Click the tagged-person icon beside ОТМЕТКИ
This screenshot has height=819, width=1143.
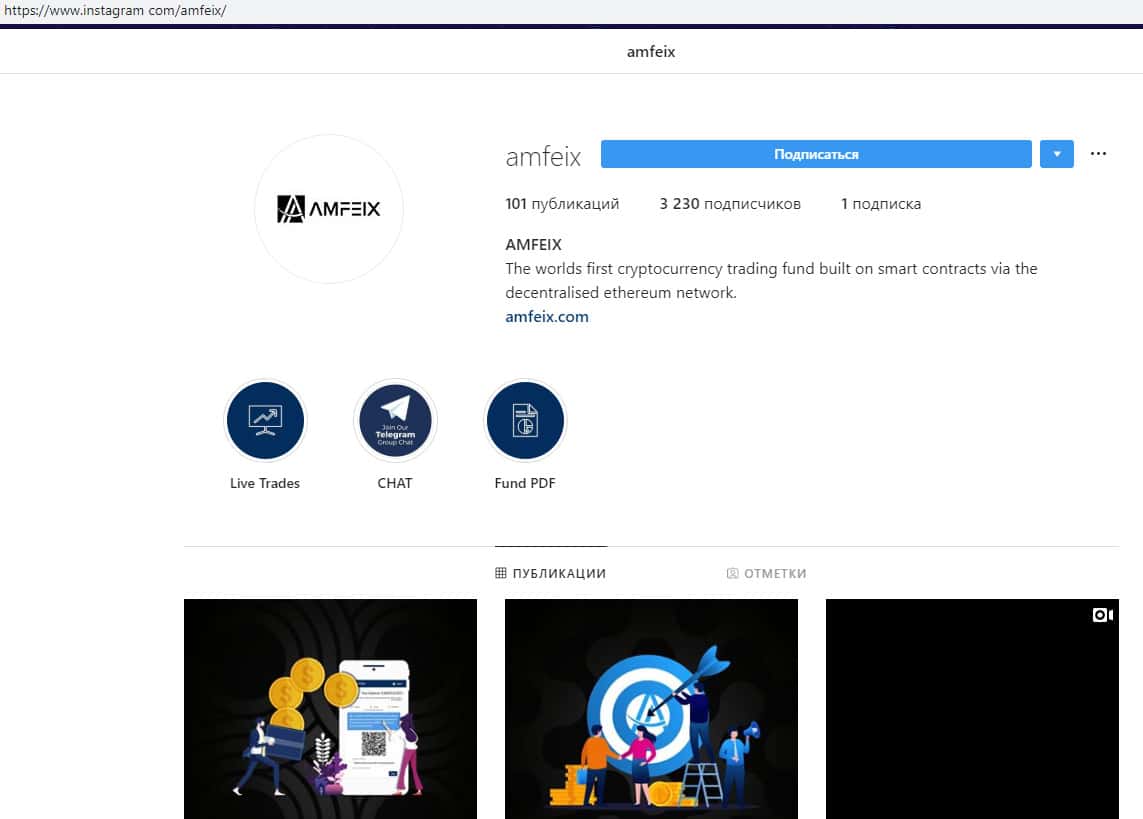coord(732,574)
